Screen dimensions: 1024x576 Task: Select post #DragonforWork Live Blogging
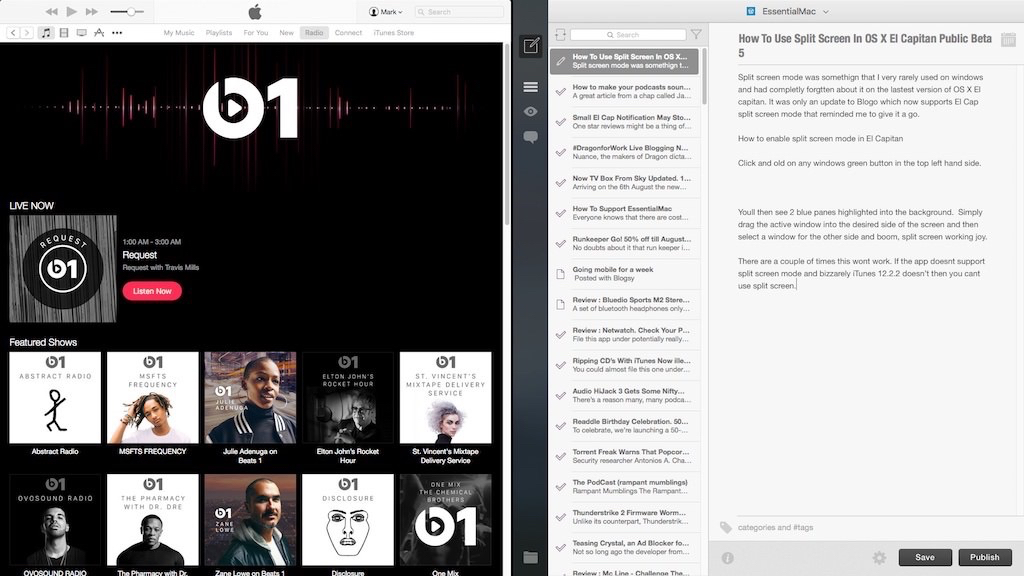[624, 152]
